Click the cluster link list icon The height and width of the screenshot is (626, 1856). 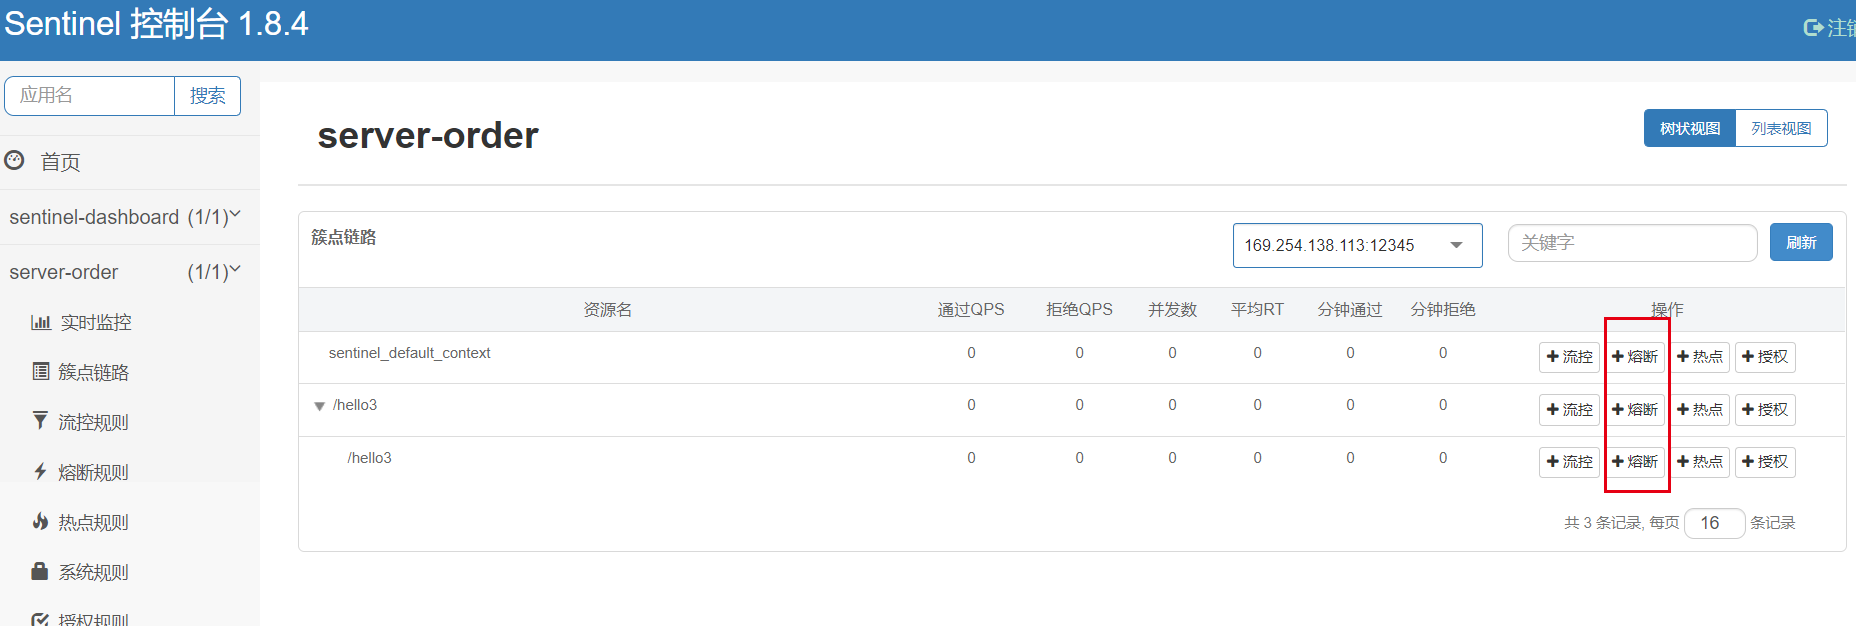click(41, 372)
